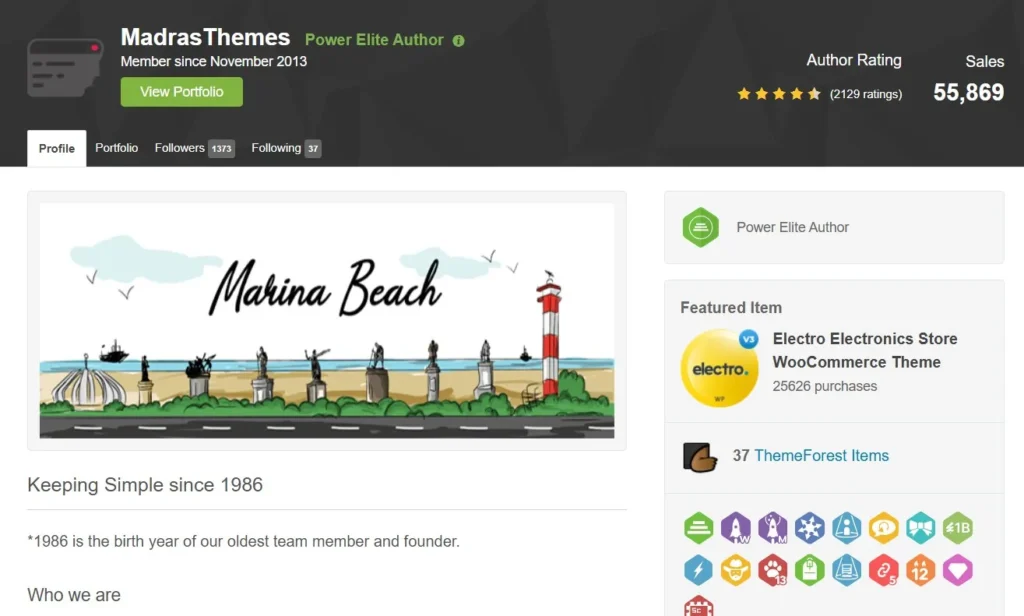This screenshot has width=1024, height=616.
Task: Click the View Portfolio button
Action: pos(182,92)
